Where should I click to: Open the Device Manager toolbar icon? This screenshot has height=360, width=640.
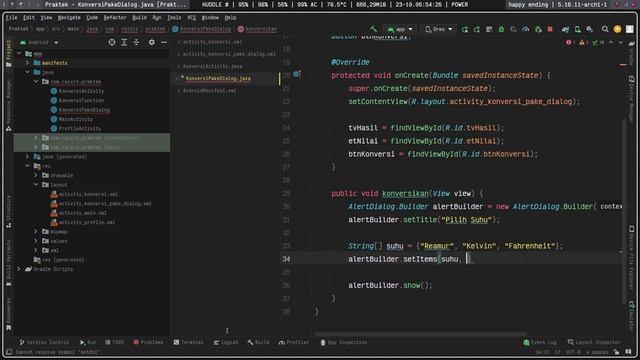coord(578,29)
